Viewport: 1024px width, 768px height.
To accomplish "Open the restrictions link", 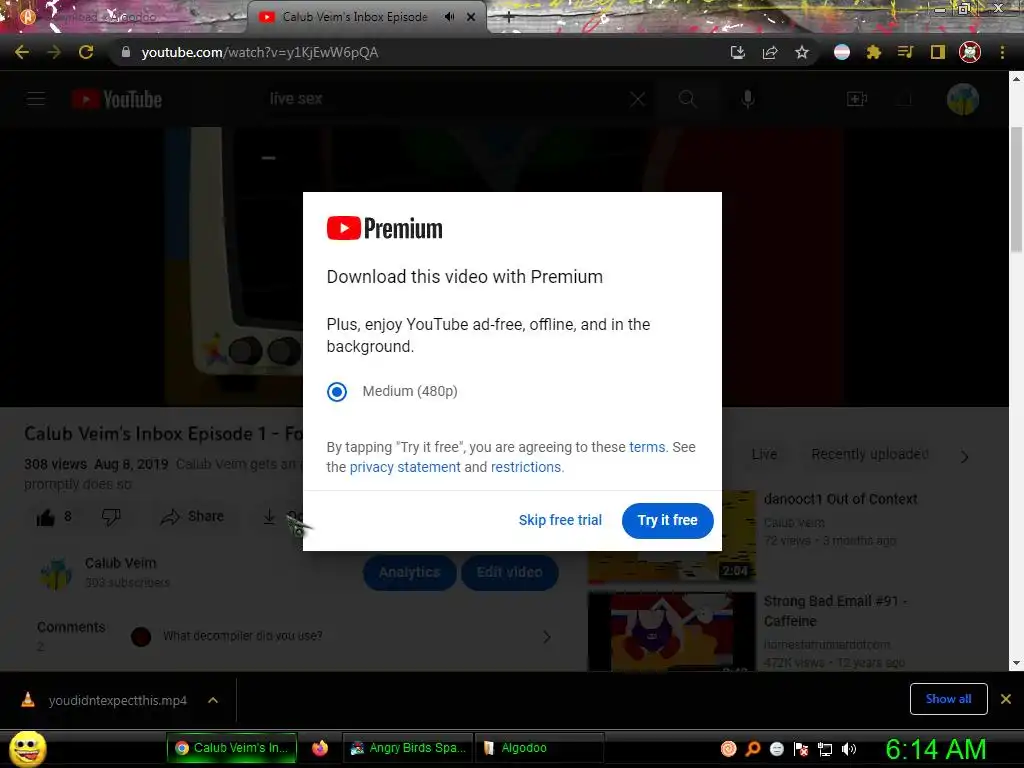I will pyautogui.click(x=526, y=468).
